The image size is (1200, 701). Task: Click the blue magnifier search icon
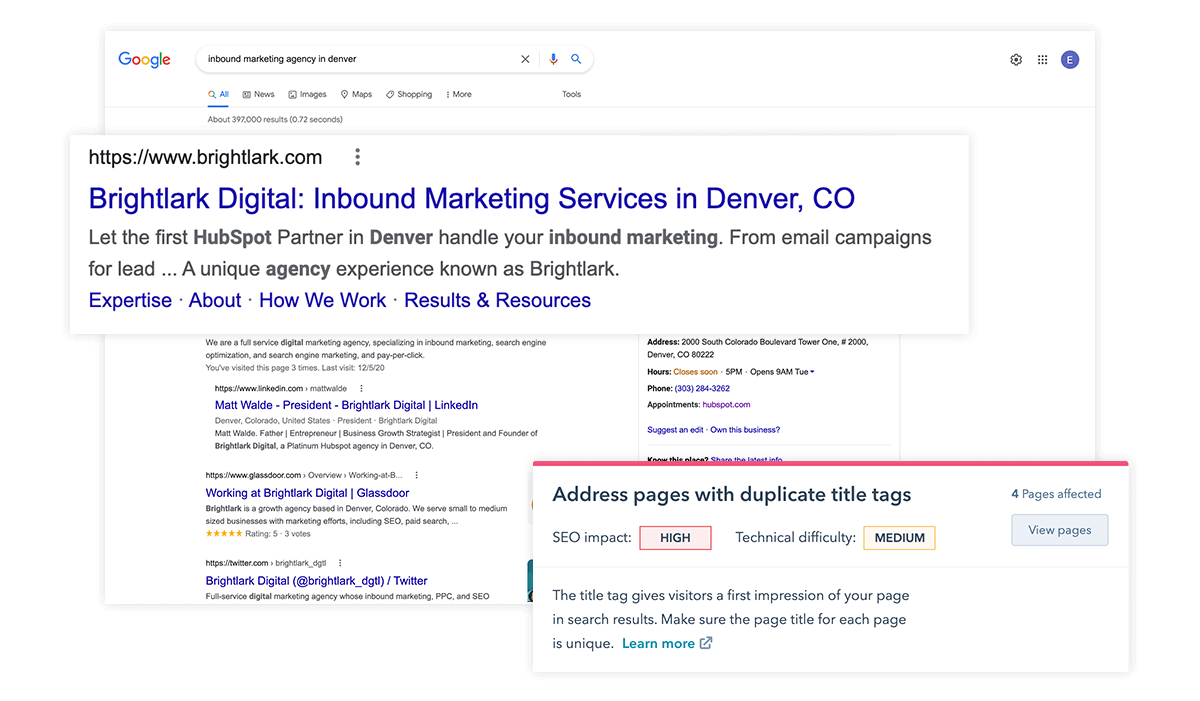coord(576,59)
